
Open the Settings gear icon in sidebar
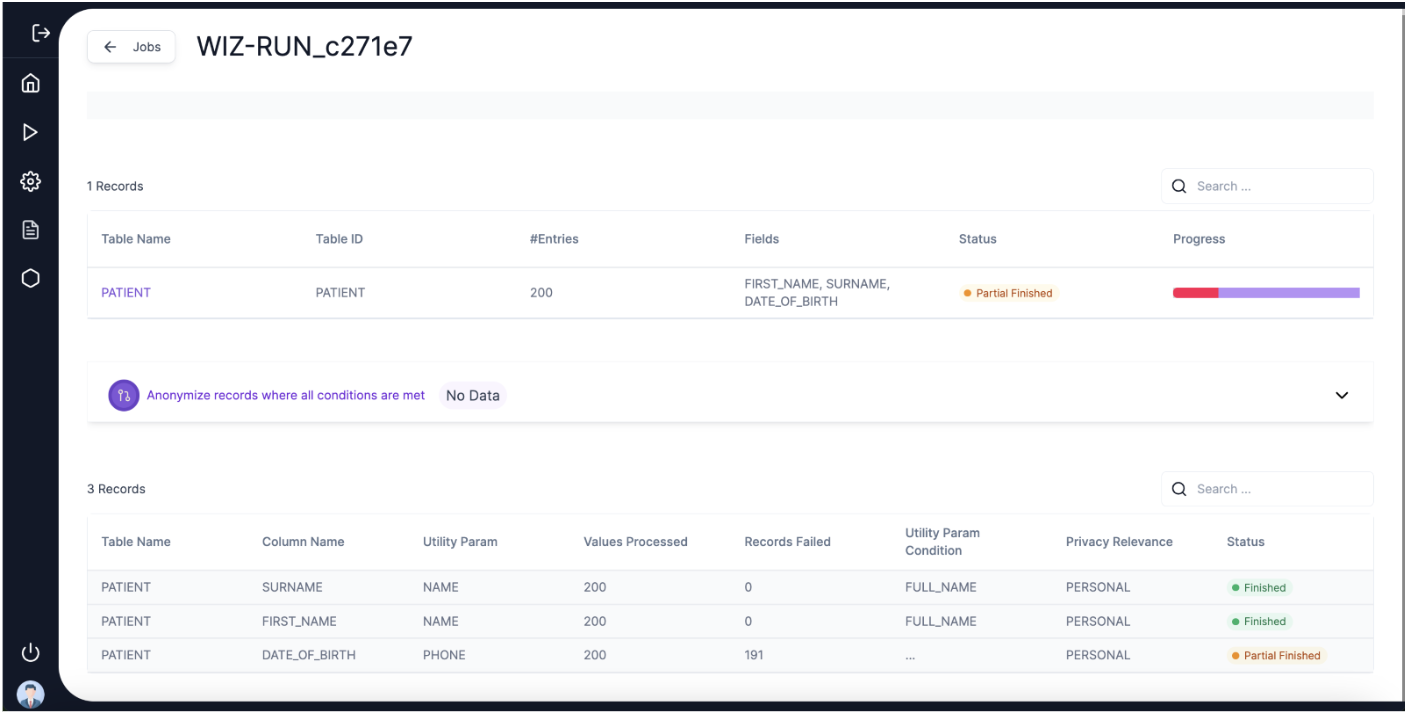[x=30, y=181]
